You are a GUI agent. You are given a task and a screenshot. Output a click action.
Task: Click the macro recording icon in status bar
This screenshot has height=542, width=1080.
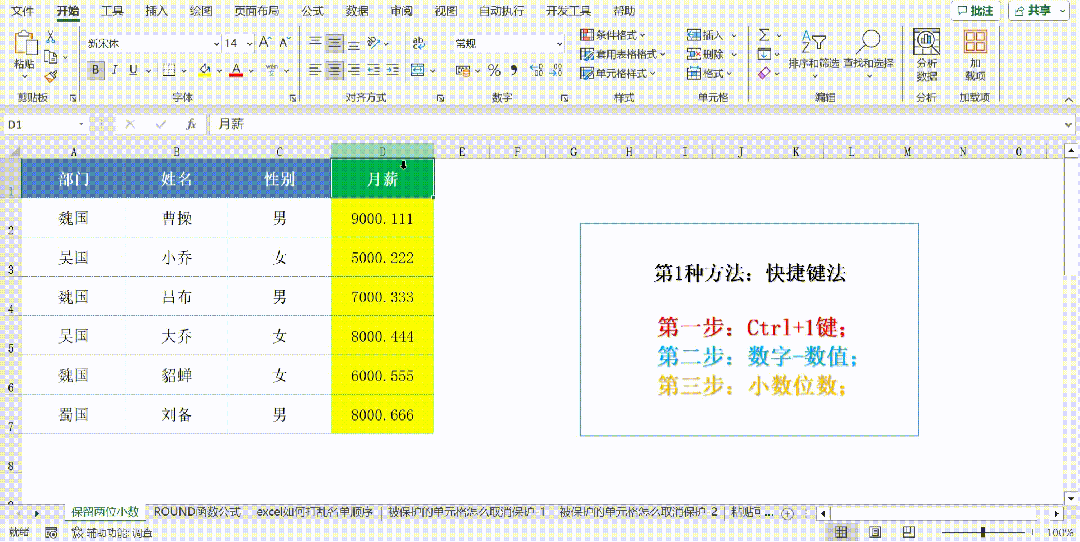tap(51, 533)
